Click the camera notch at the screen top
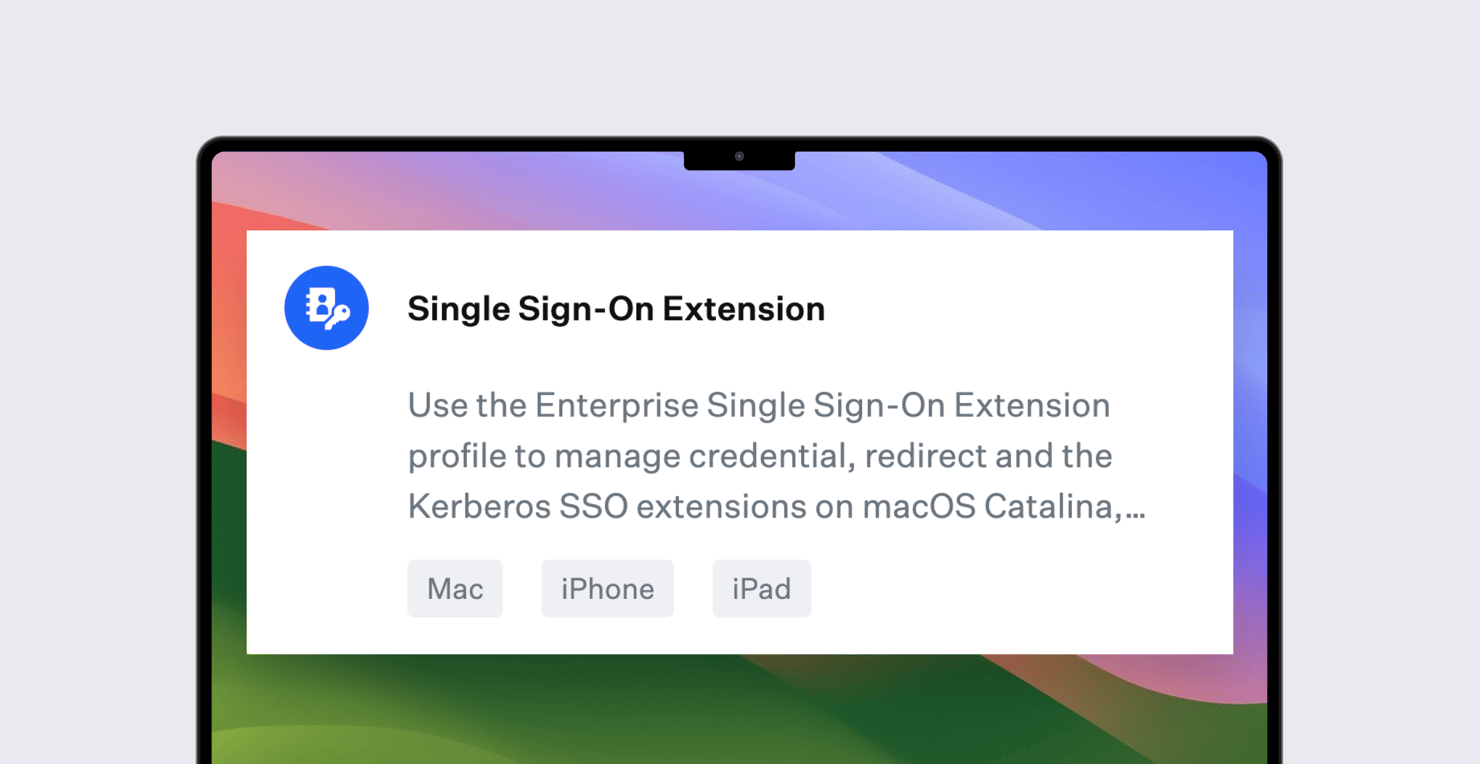Viewport: 1480px width, 764px height. (739, 158)
